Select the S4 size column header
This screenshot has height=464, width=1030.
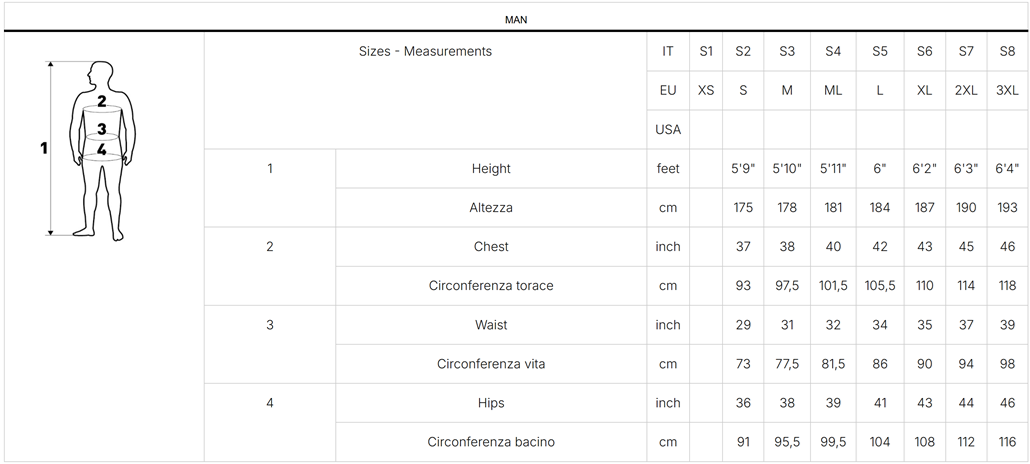tap(833, 51)
